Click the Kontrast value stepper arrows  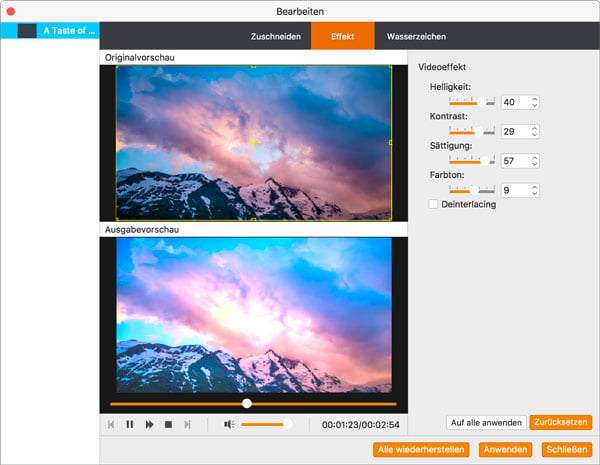coord(535,131)
